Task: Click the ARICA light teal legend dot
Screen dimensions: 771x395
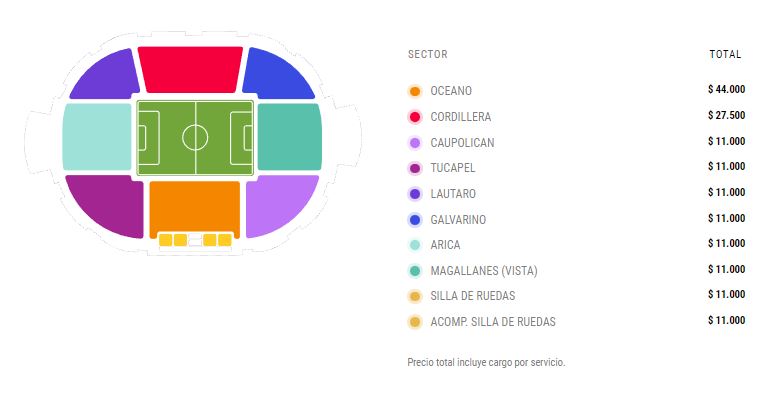Action: 415,245
